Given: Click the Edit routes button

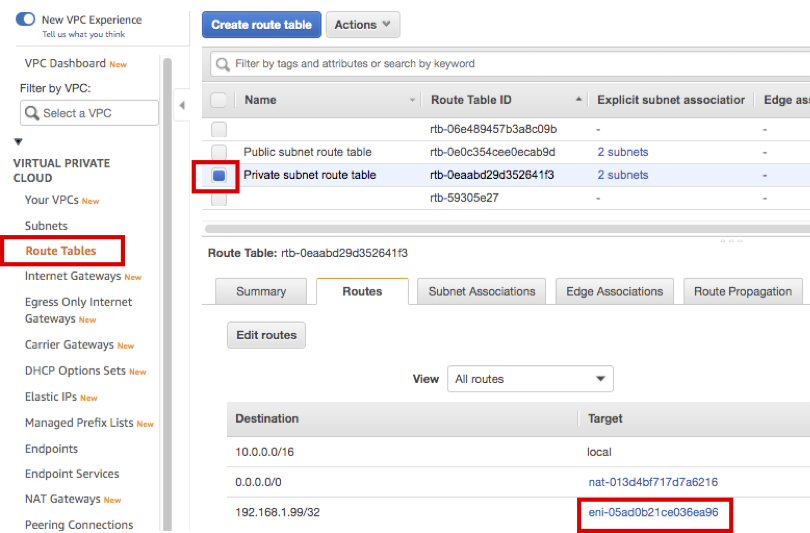Looking at the screenshot, I should pos(266,335).
